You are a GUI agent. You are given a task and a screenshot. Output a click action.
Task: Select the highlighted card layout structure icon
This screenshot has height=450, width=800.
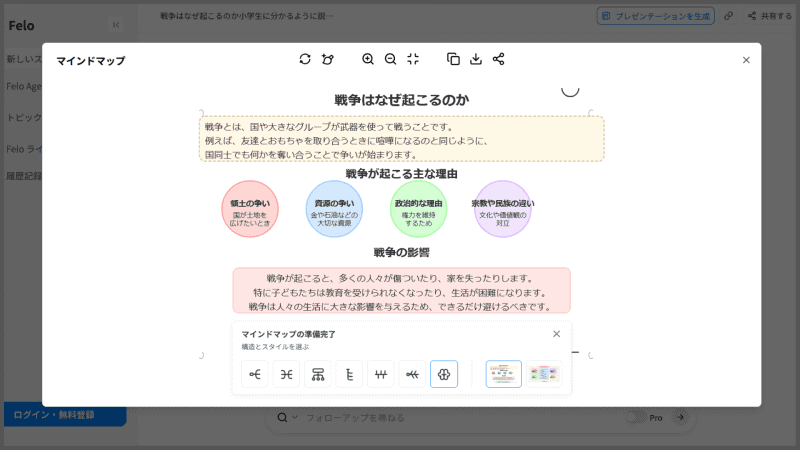[444, 374]
